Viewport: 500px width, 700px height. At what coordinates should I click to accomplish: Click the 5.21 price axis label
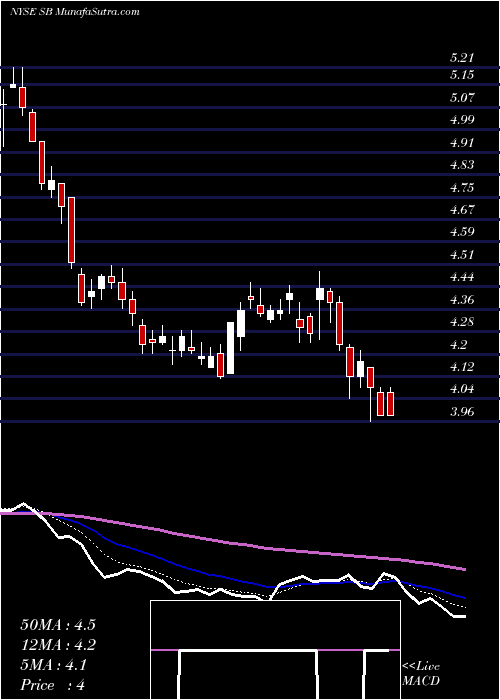pos(462,58)
